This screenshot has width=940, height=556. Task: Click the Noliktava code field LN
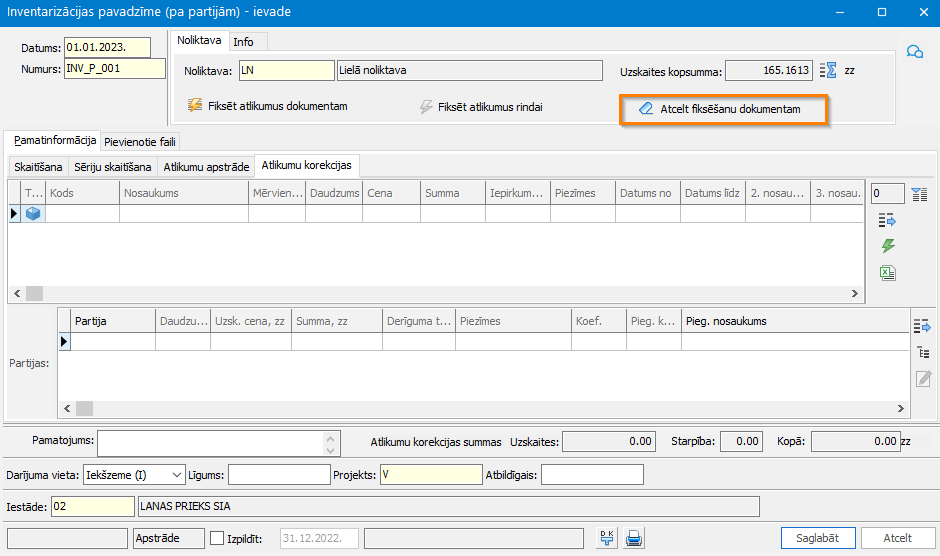(287, 70)
